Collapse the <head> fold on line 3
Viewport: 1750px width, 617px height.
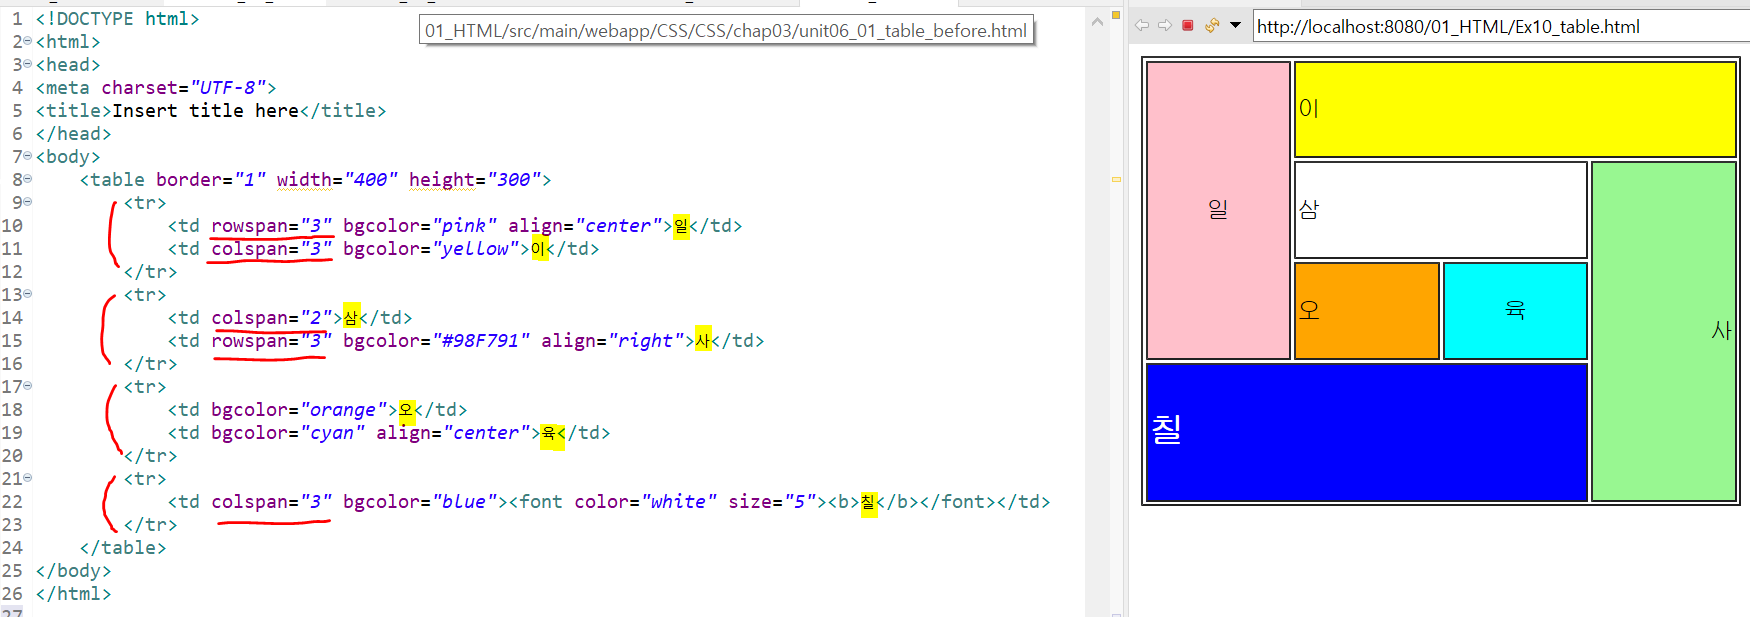(x=28, y=64)
